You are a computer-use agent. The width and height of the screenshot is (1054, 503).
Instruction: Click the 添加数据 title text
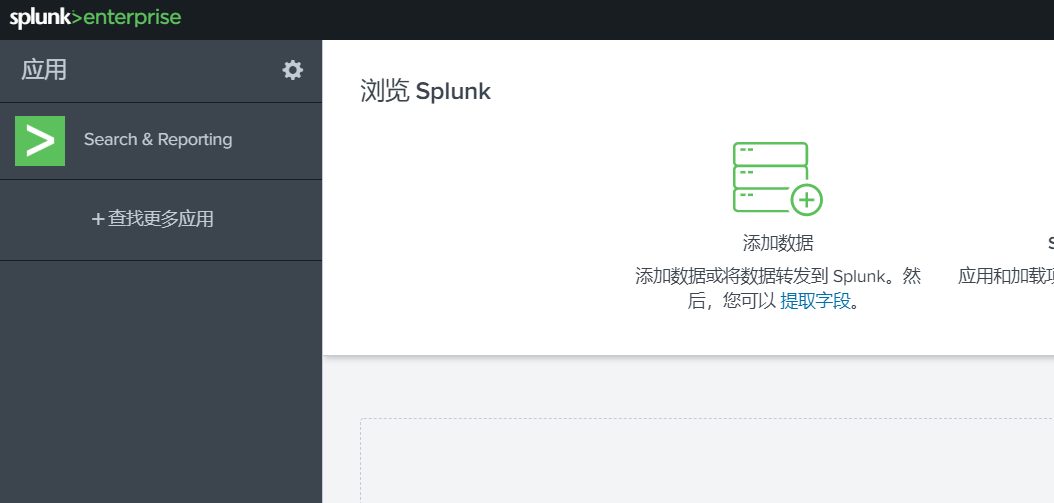[x=778, y=243]
